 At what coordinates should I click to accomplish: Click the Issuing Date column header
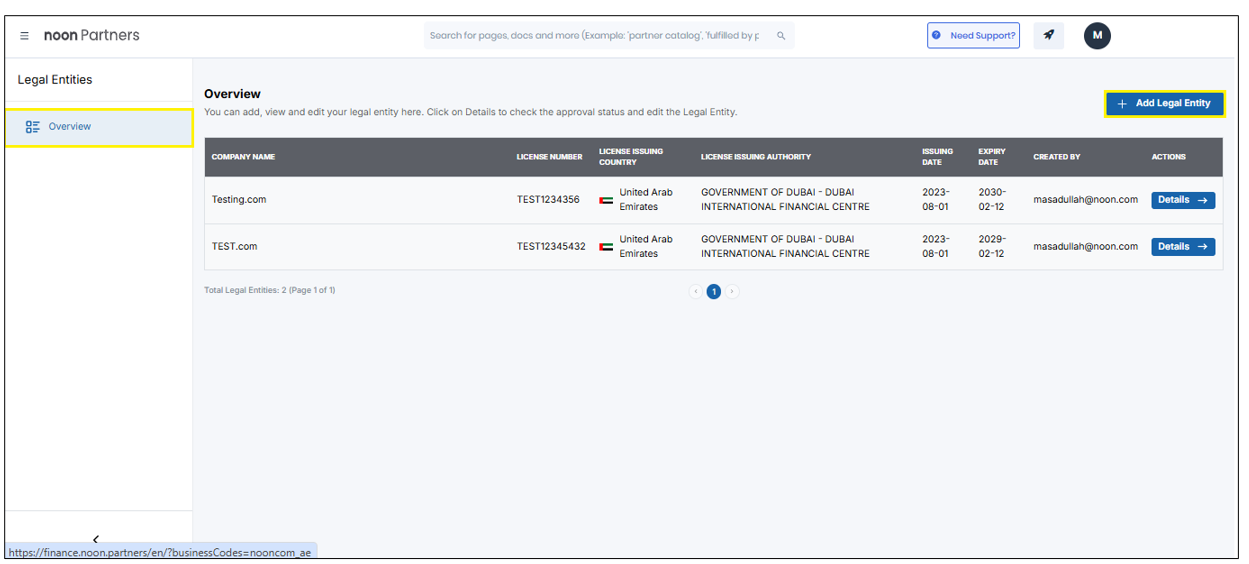click(x=938, y=157)
